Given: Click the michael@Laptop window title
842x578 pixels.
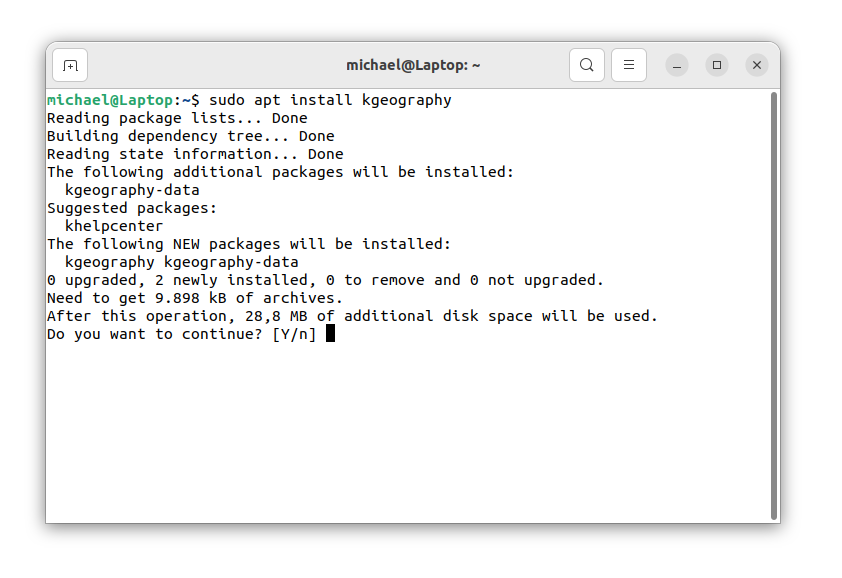Looking at the screenshot, I should [413, 65].
